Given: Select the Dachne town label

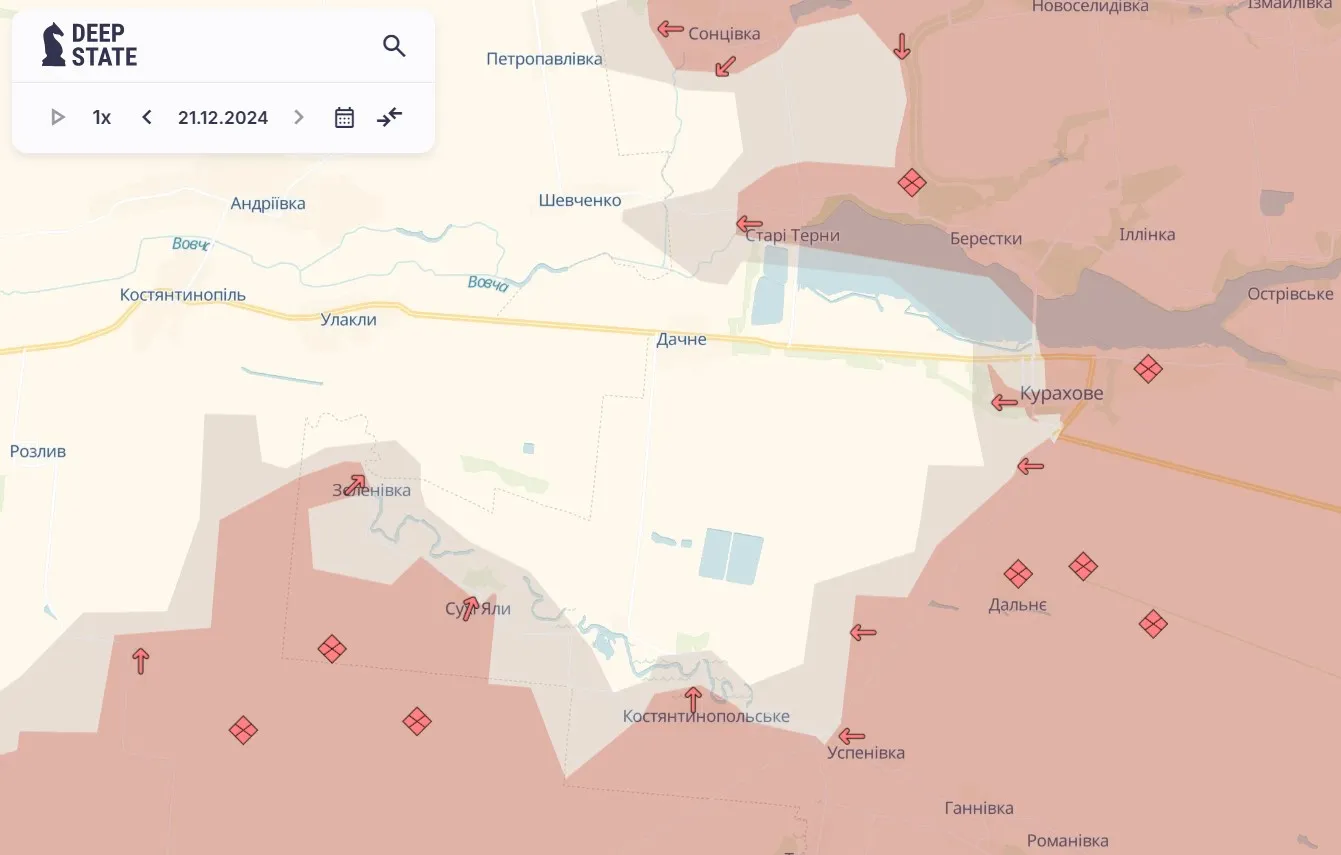Looking at the screenshot, I should [x=681, y=339].
